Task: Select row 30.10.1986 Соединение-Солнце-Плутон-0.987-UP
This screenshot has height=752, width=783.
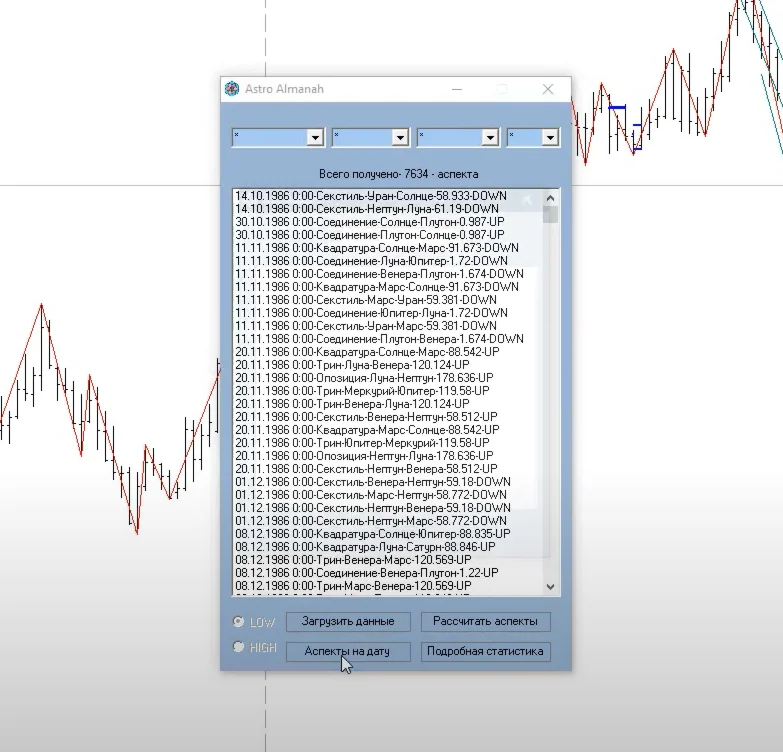Action: 388,222
